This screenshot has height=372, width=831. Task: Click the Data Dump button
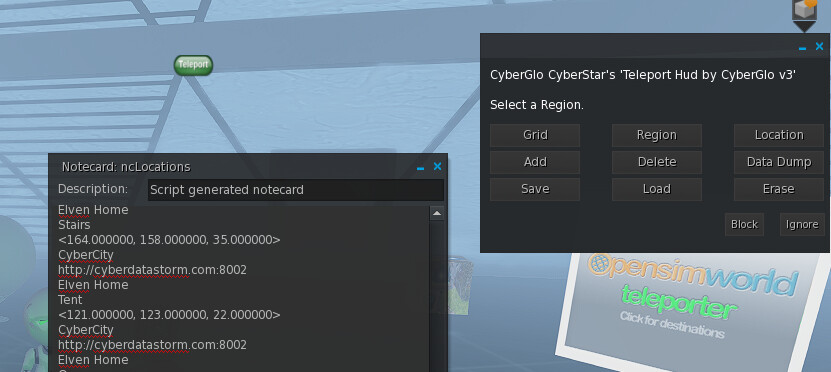point(779,162)
